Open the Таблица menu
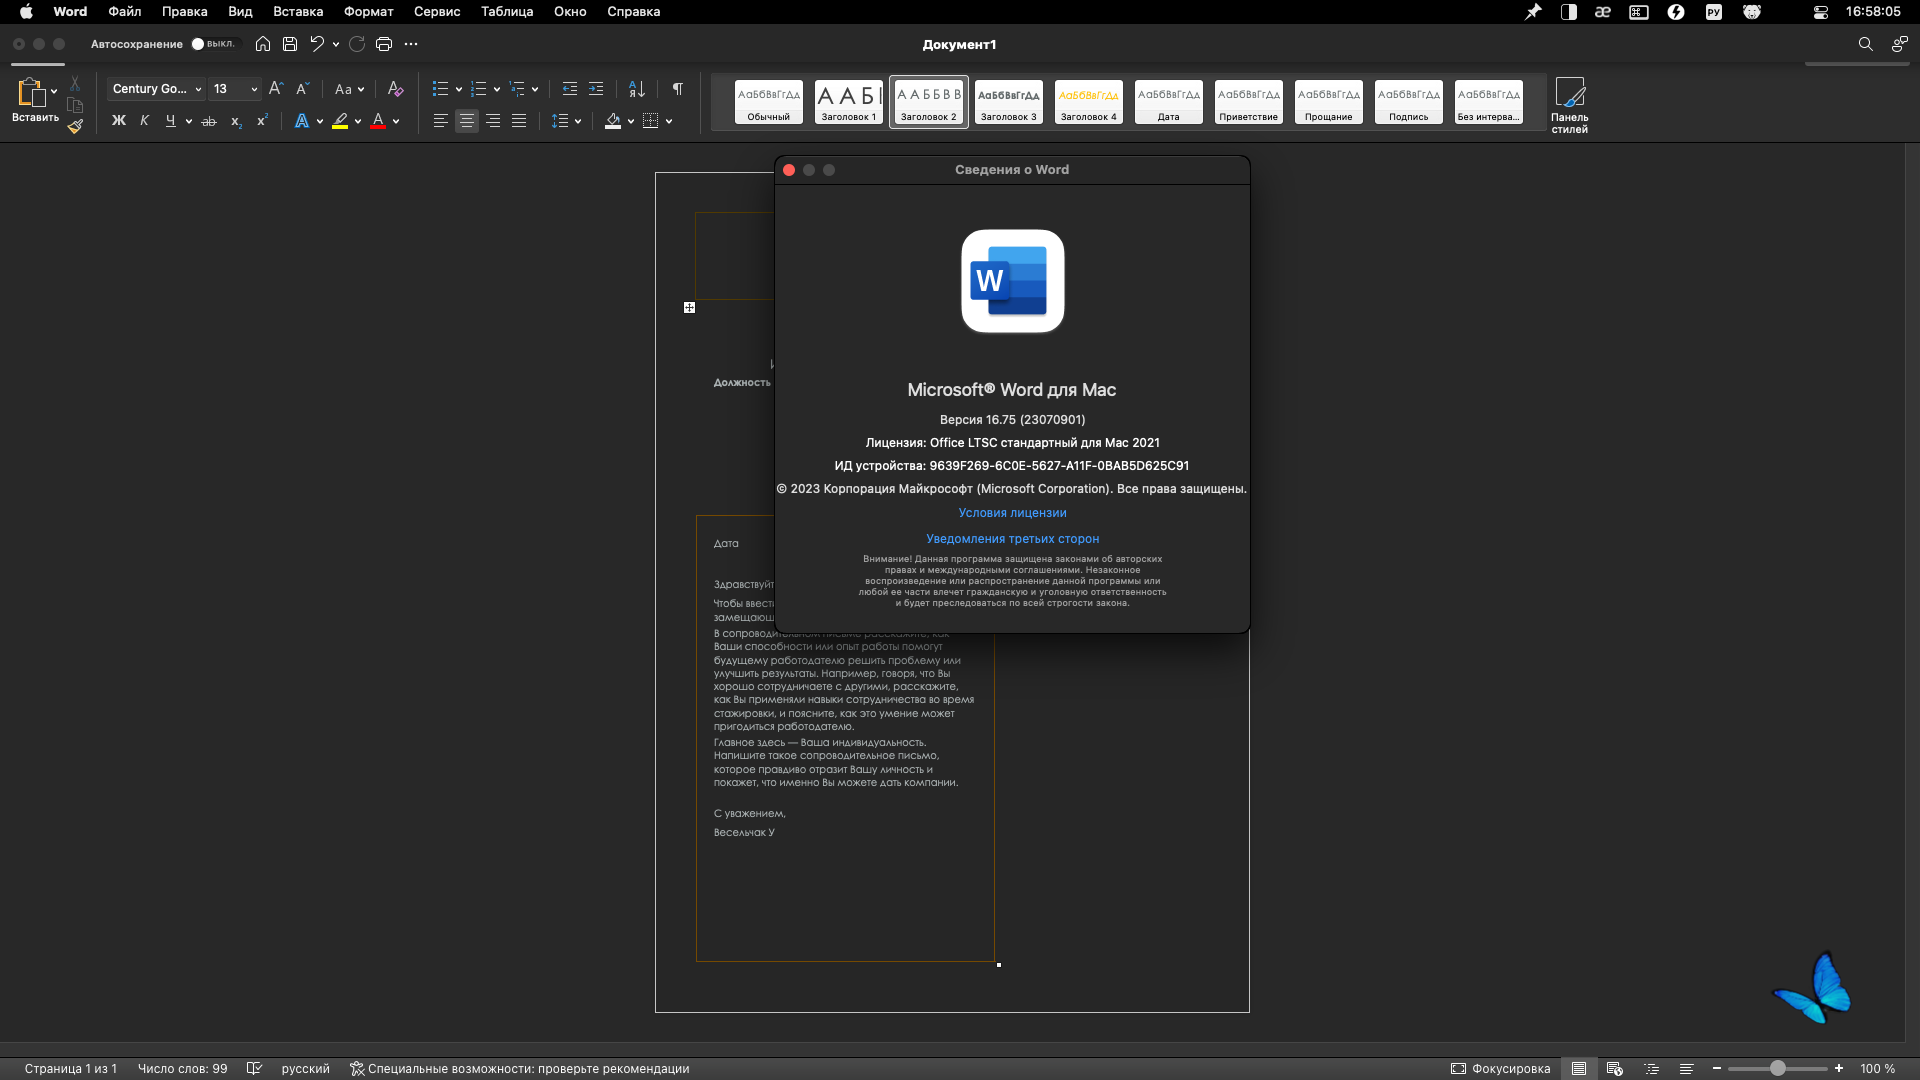The image size is (1920, 1080). click(506, 12)
